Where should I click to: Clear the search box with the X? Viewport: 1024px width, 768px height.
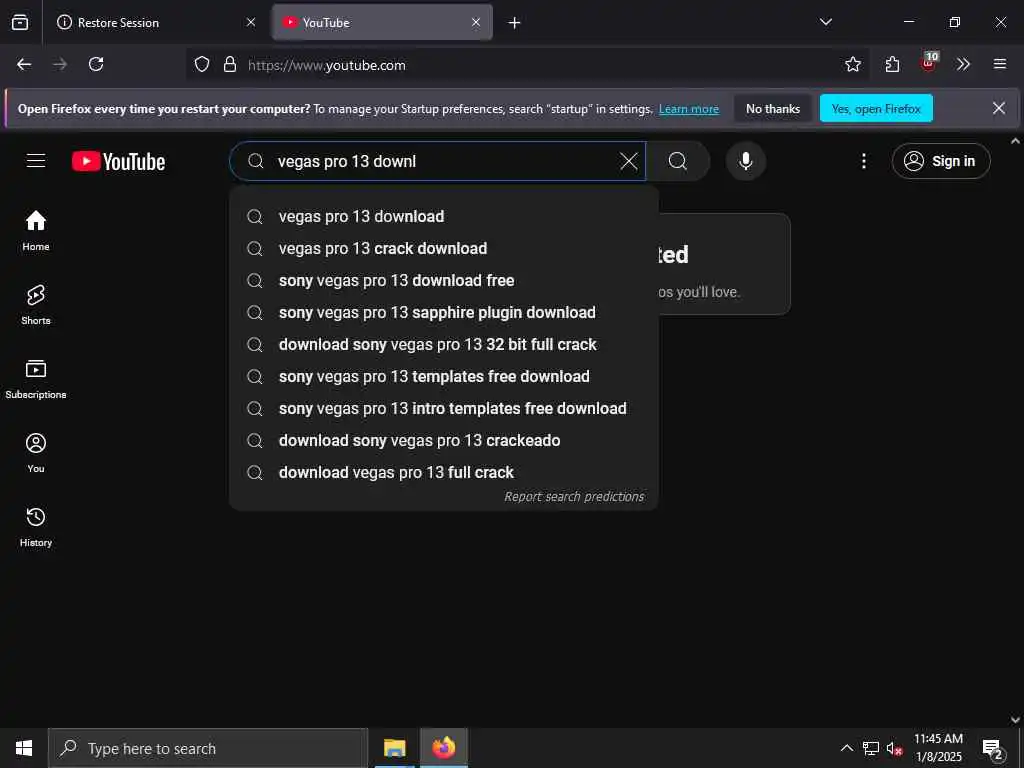628,161
